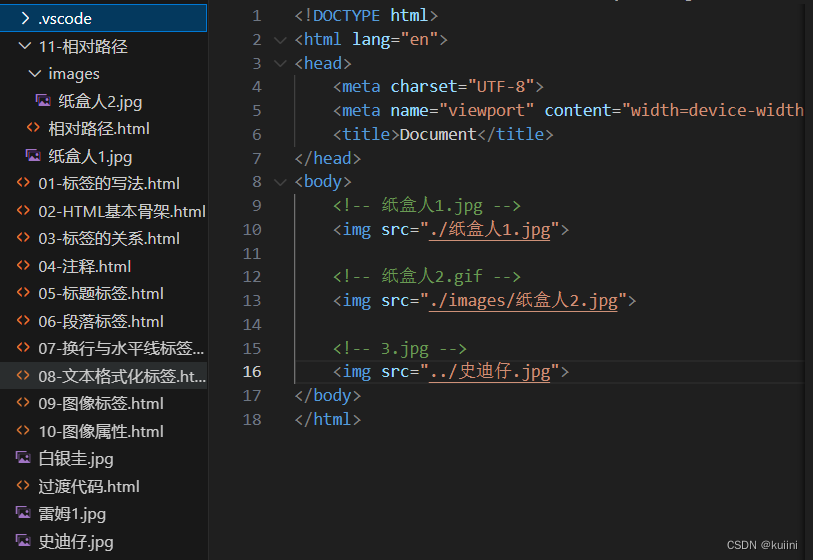Click the 纸盒人1.jpg comment on line 9
Image resolution: width=813 pixels, height=560 pixels.
(427, 206)
